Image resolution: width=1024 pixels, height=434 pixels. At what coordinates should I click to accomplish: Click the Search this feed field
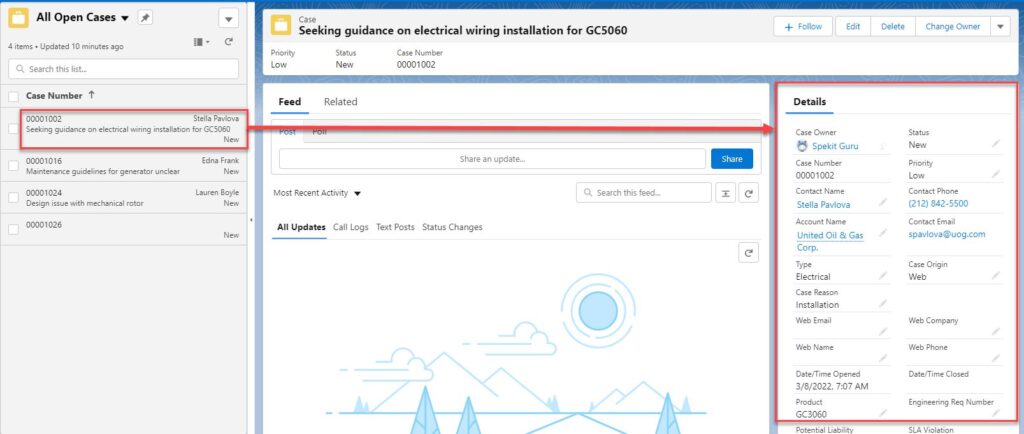point(643,193)
